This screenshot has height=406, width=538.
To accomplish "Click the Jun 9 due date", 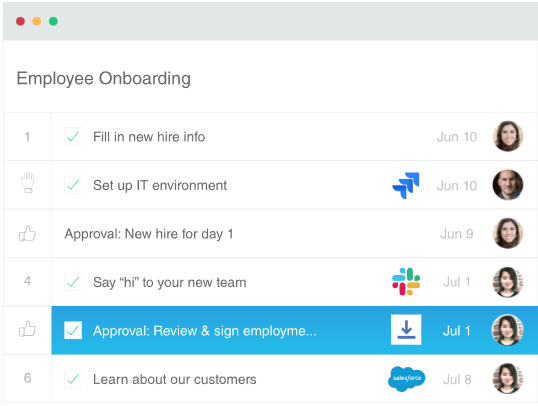I will pos(457,234).
